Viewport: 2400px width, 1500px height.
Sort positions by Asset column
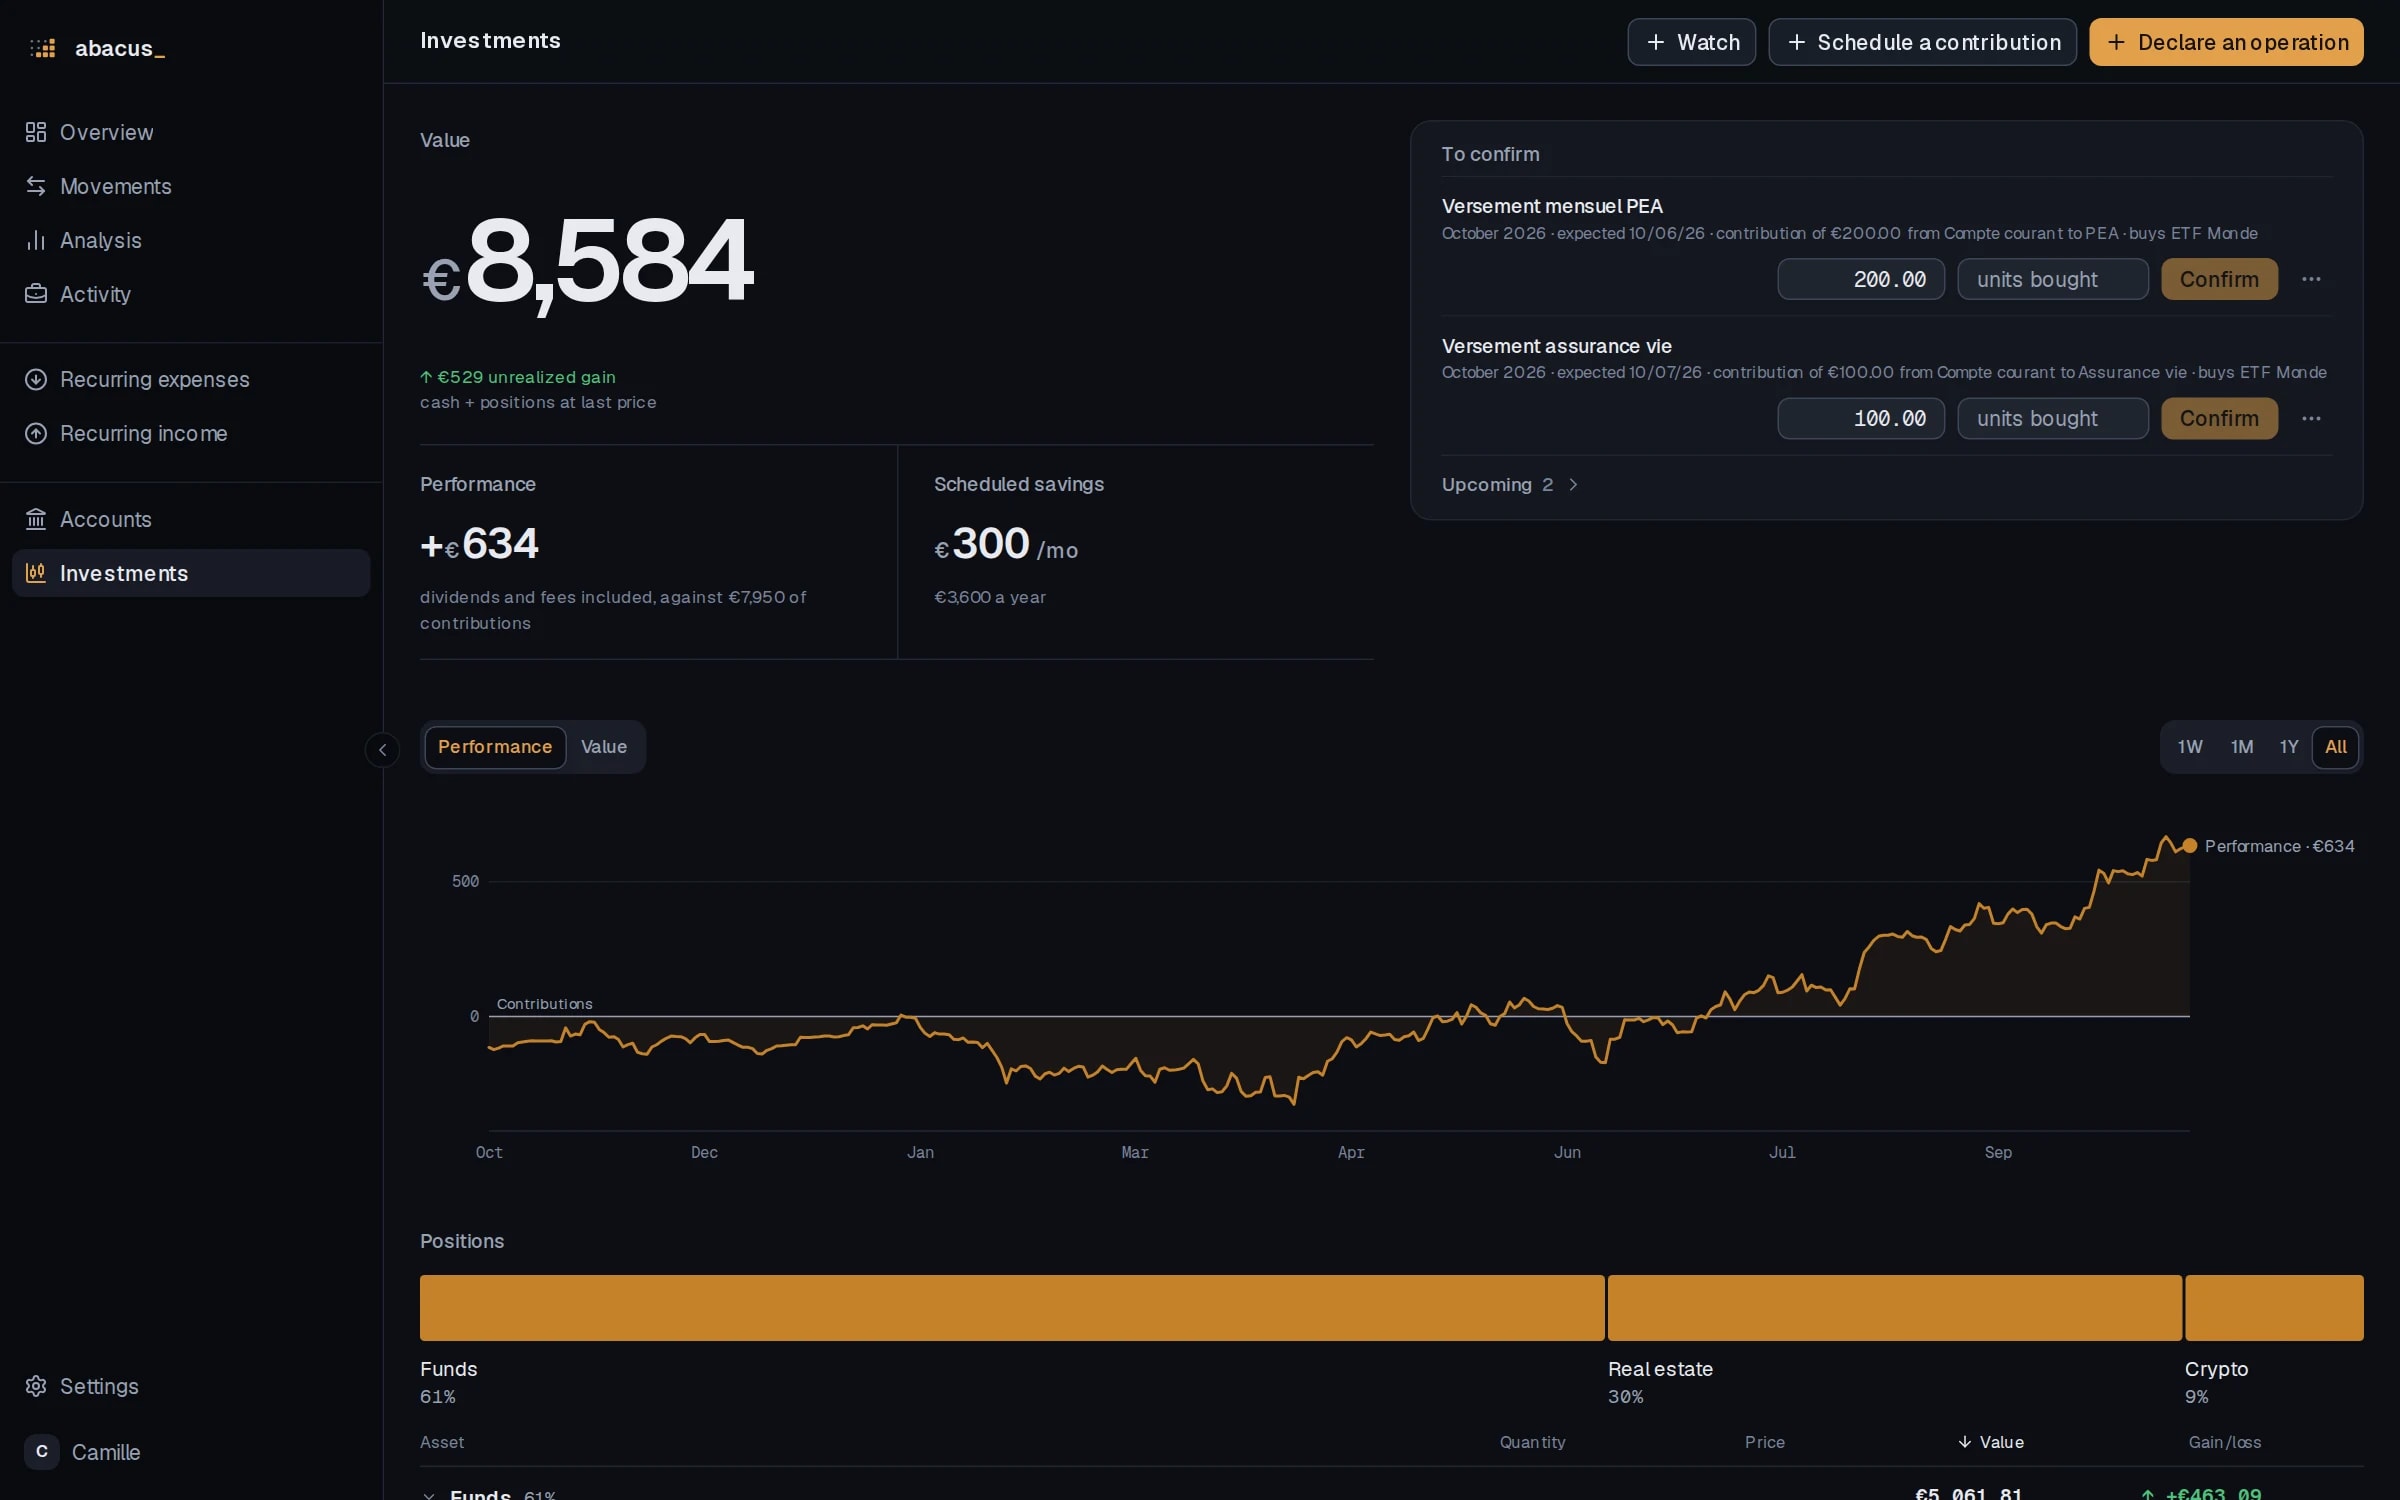pyautogui.click(x=442, y=1442)
